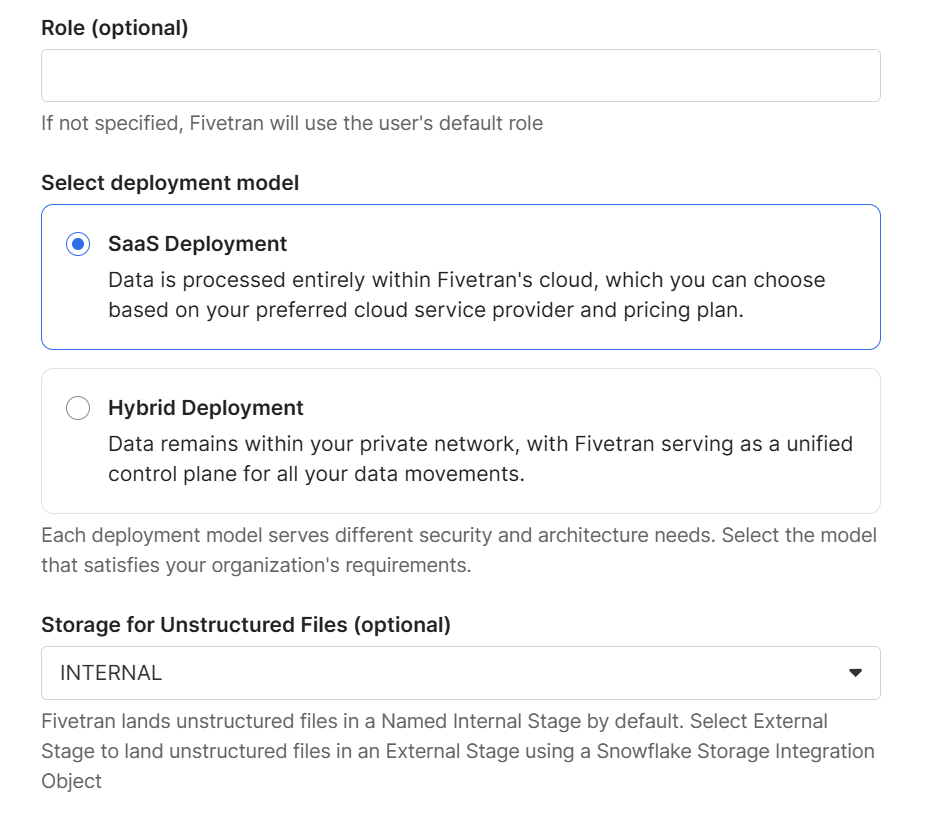The height and width of the screenshot is (828, 925).
Task: Open the Storage for Unstructured Files dropdown
Action: click(x=461, y=673)
